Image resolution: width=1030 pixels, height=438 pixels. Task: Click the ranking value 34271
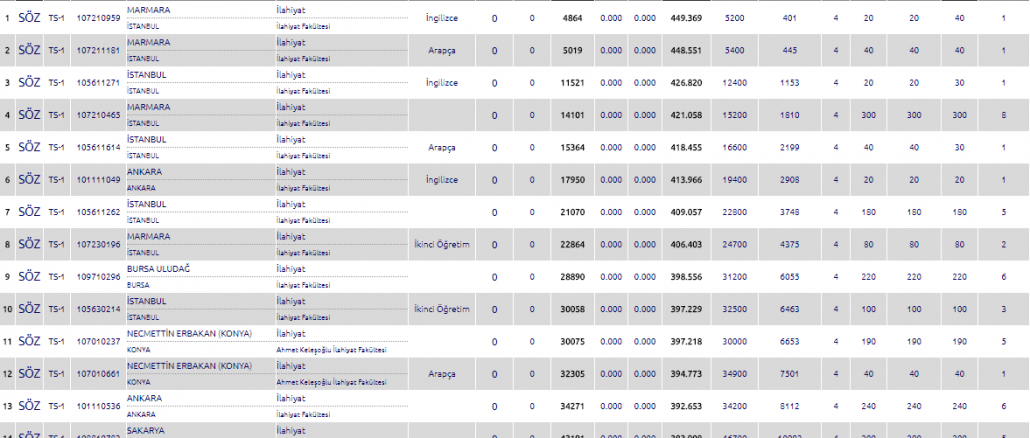(572, 406)
